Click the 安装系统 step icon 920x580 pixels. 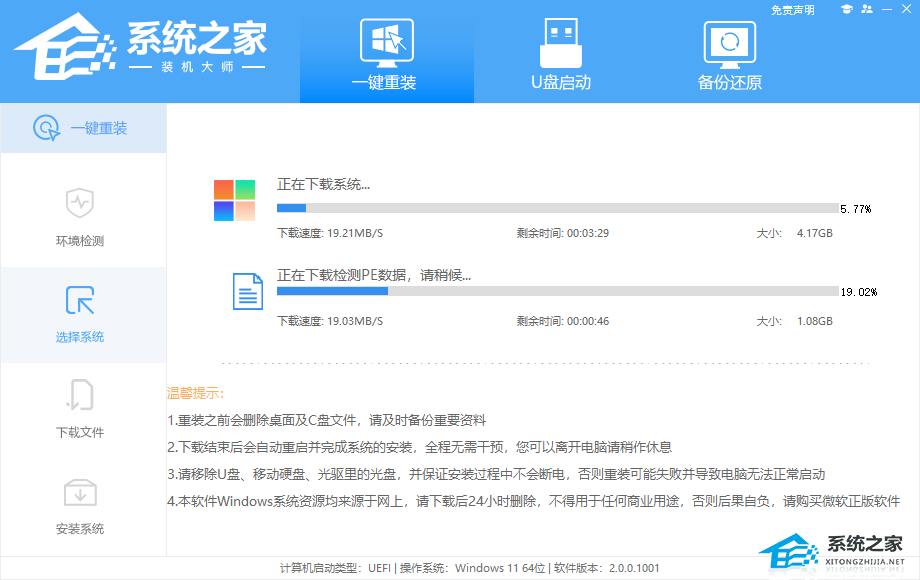[80, 492]
